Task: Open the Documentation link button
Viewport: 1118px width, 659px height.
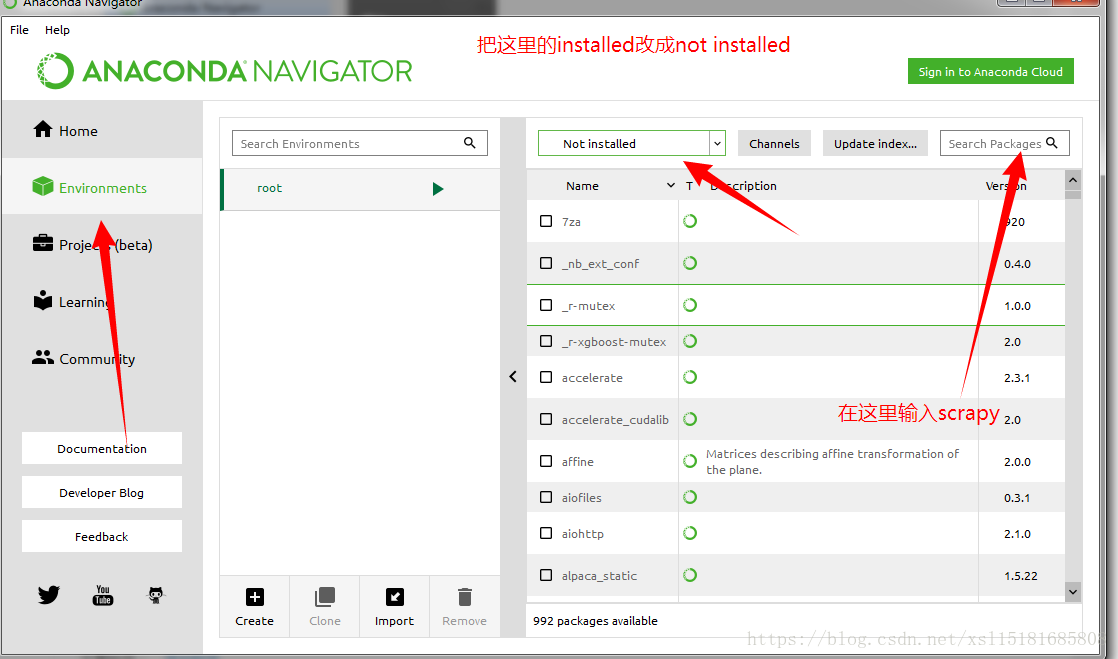Action: click(x=102, y=448)
